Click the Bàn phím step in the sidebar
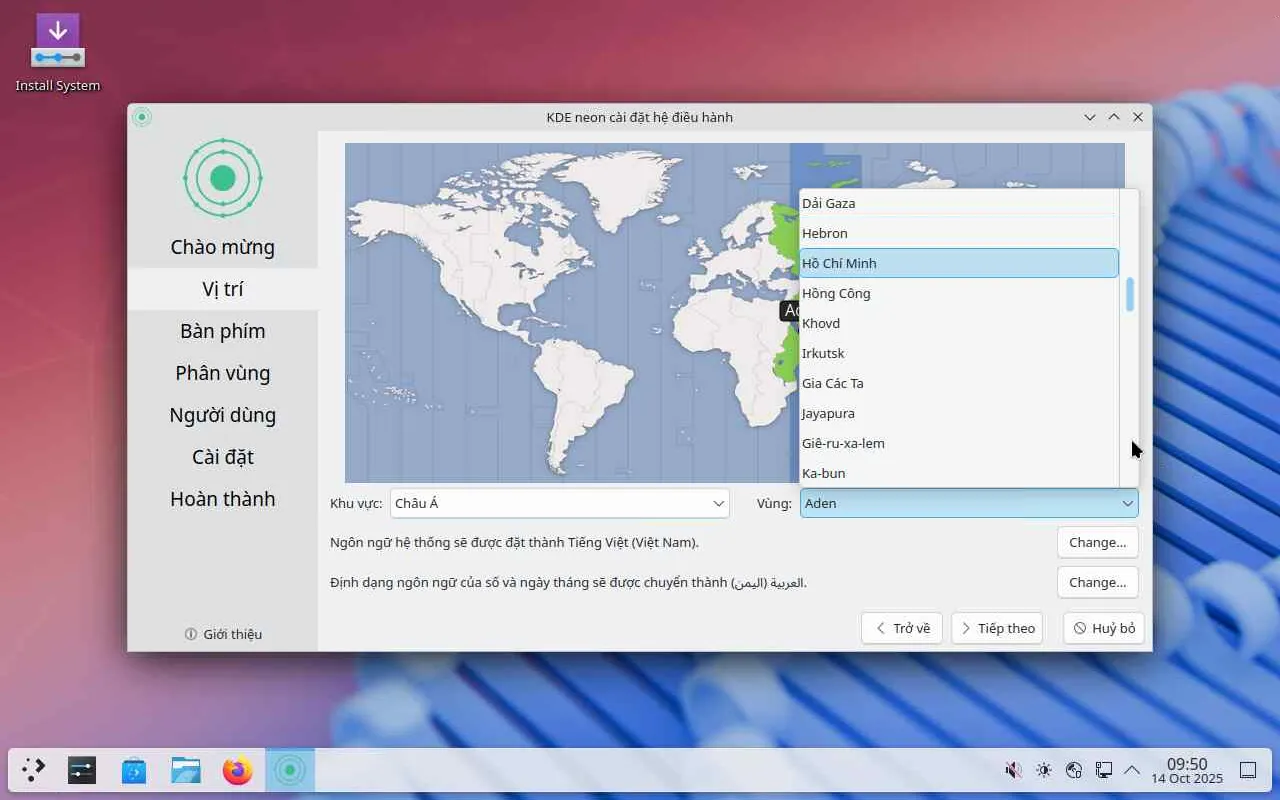The width and height of the screenshot is (1280, 800). [223, 331]
